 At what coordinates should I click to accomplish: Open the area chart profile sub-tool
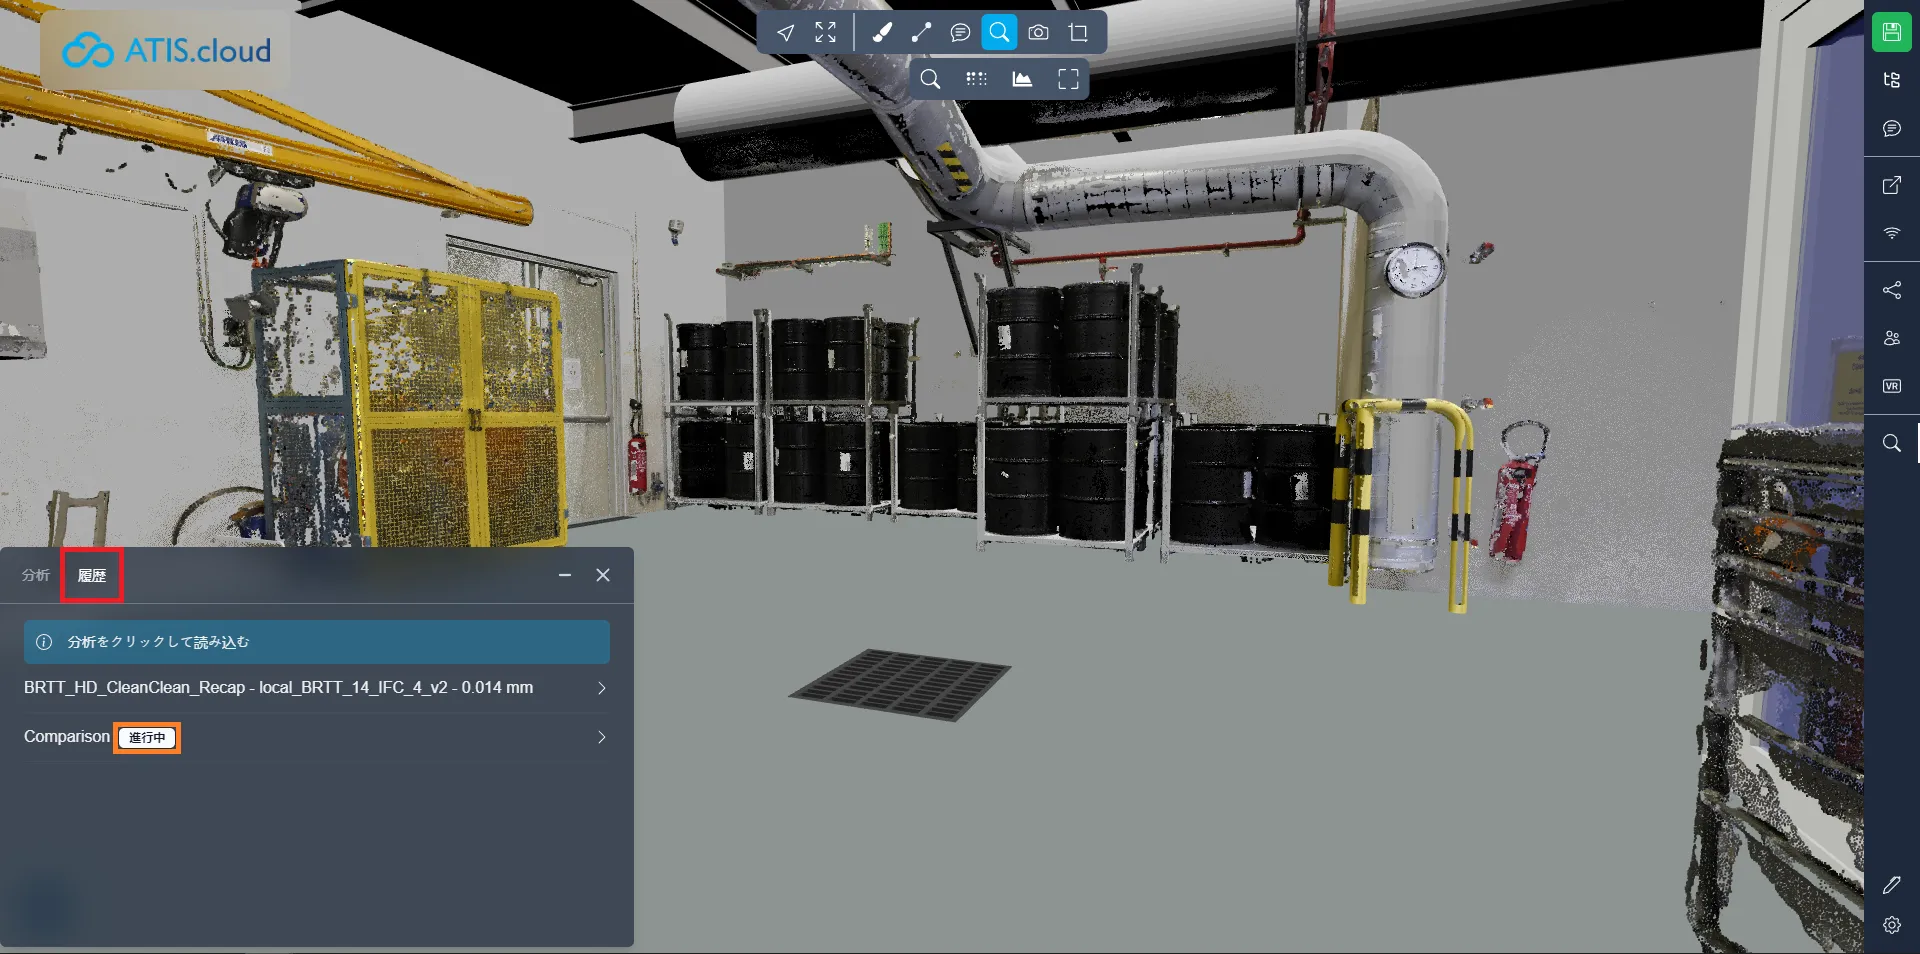(1022, 80)
